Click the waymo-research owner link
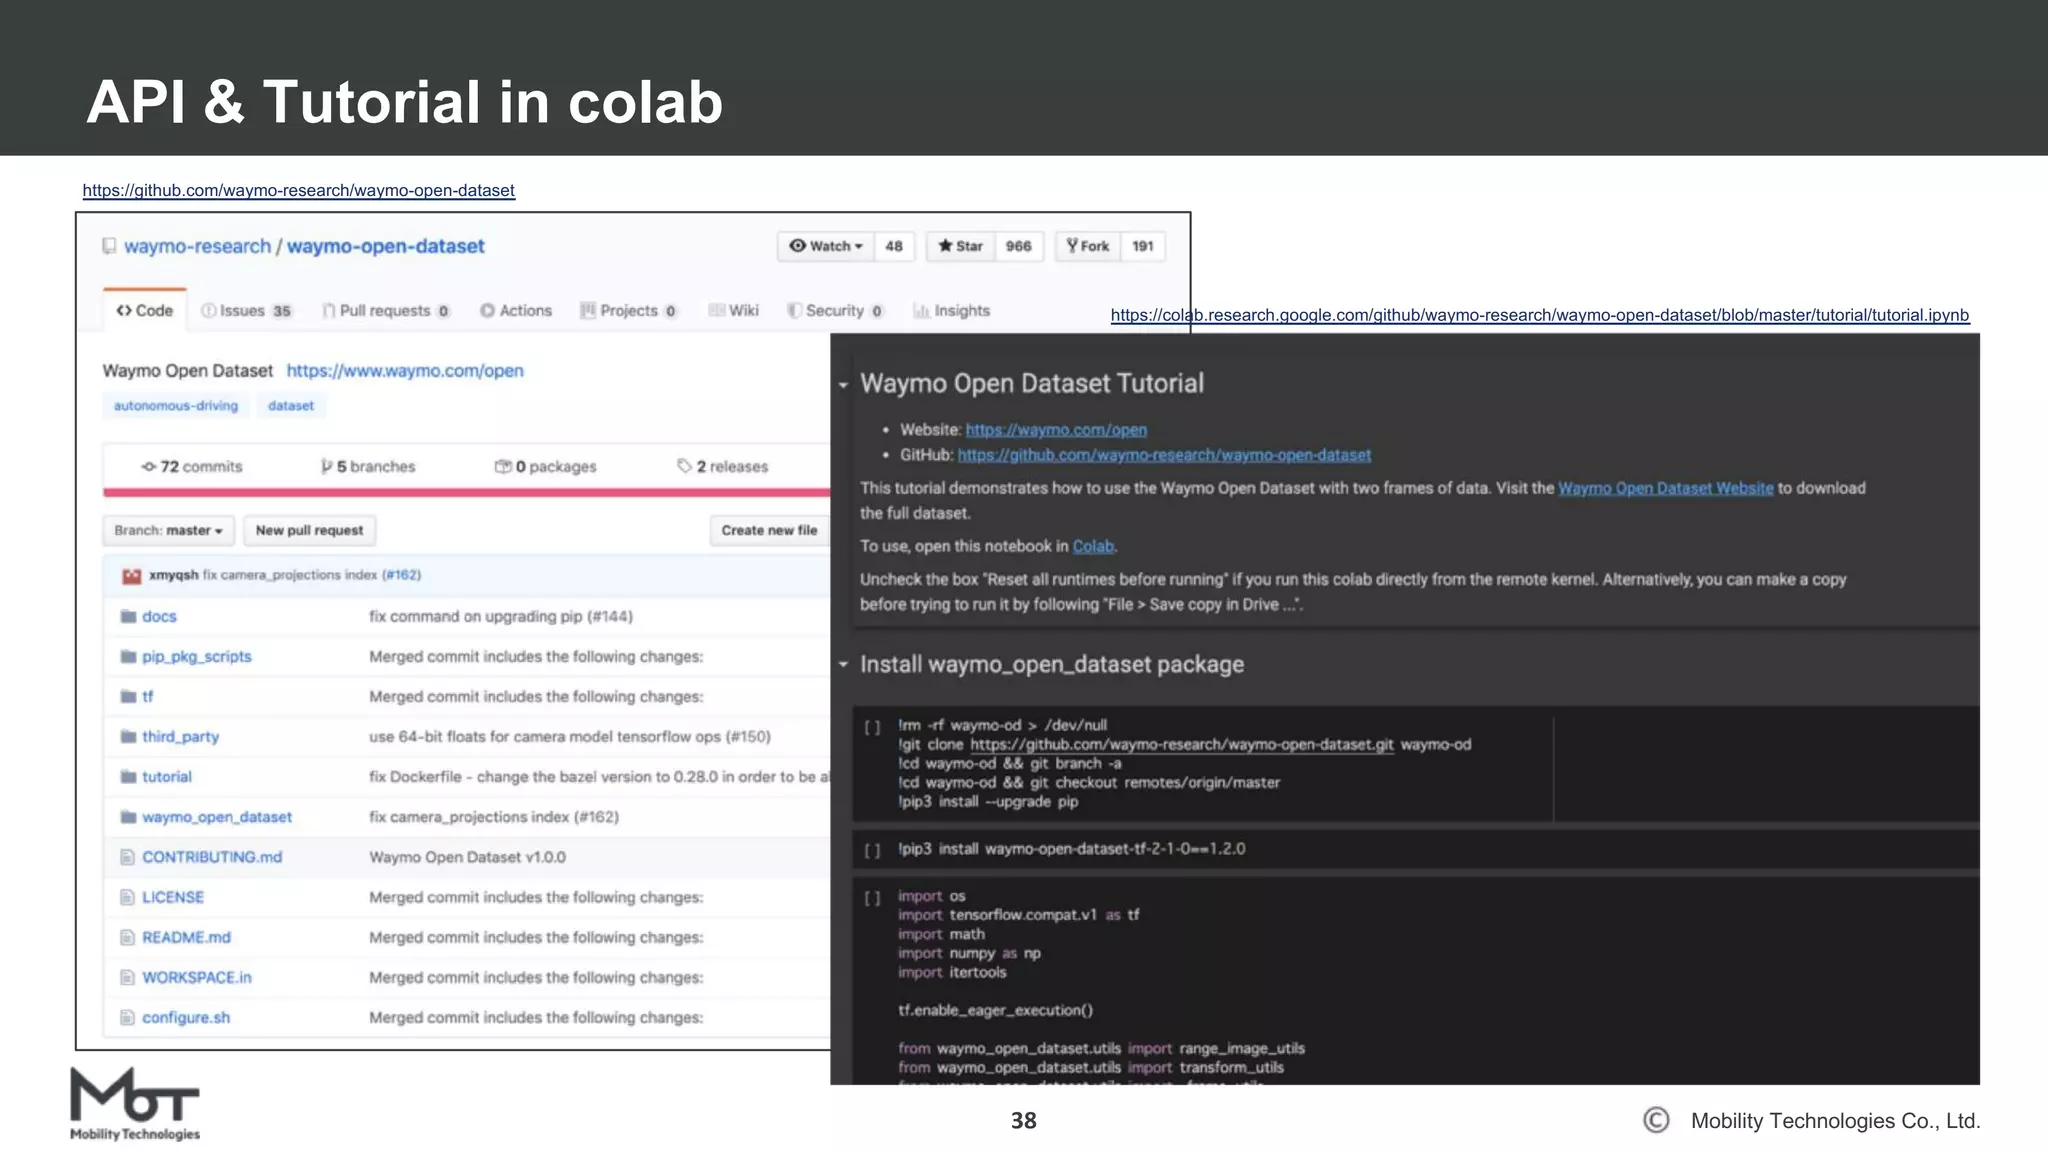 click(x=197, y=246)
